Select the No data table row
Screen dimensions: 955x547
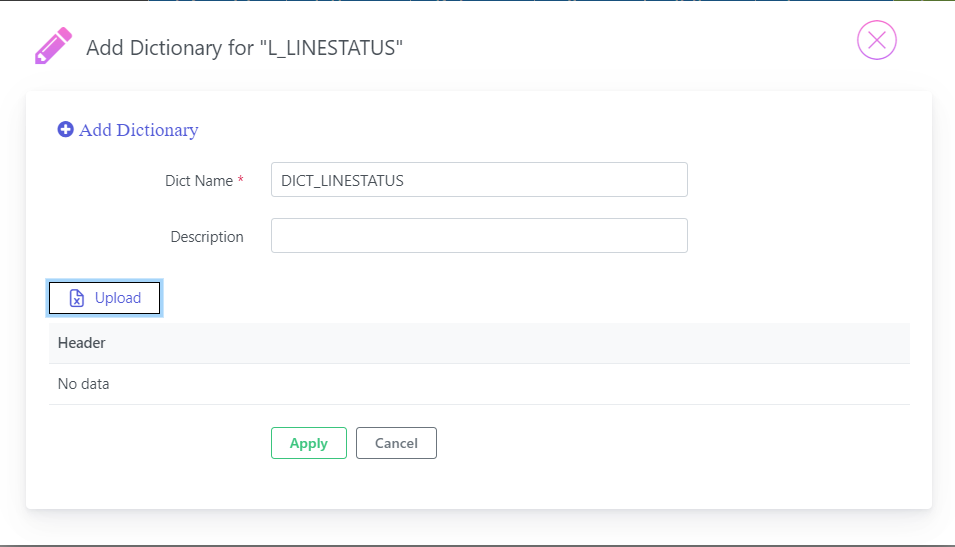479,384
